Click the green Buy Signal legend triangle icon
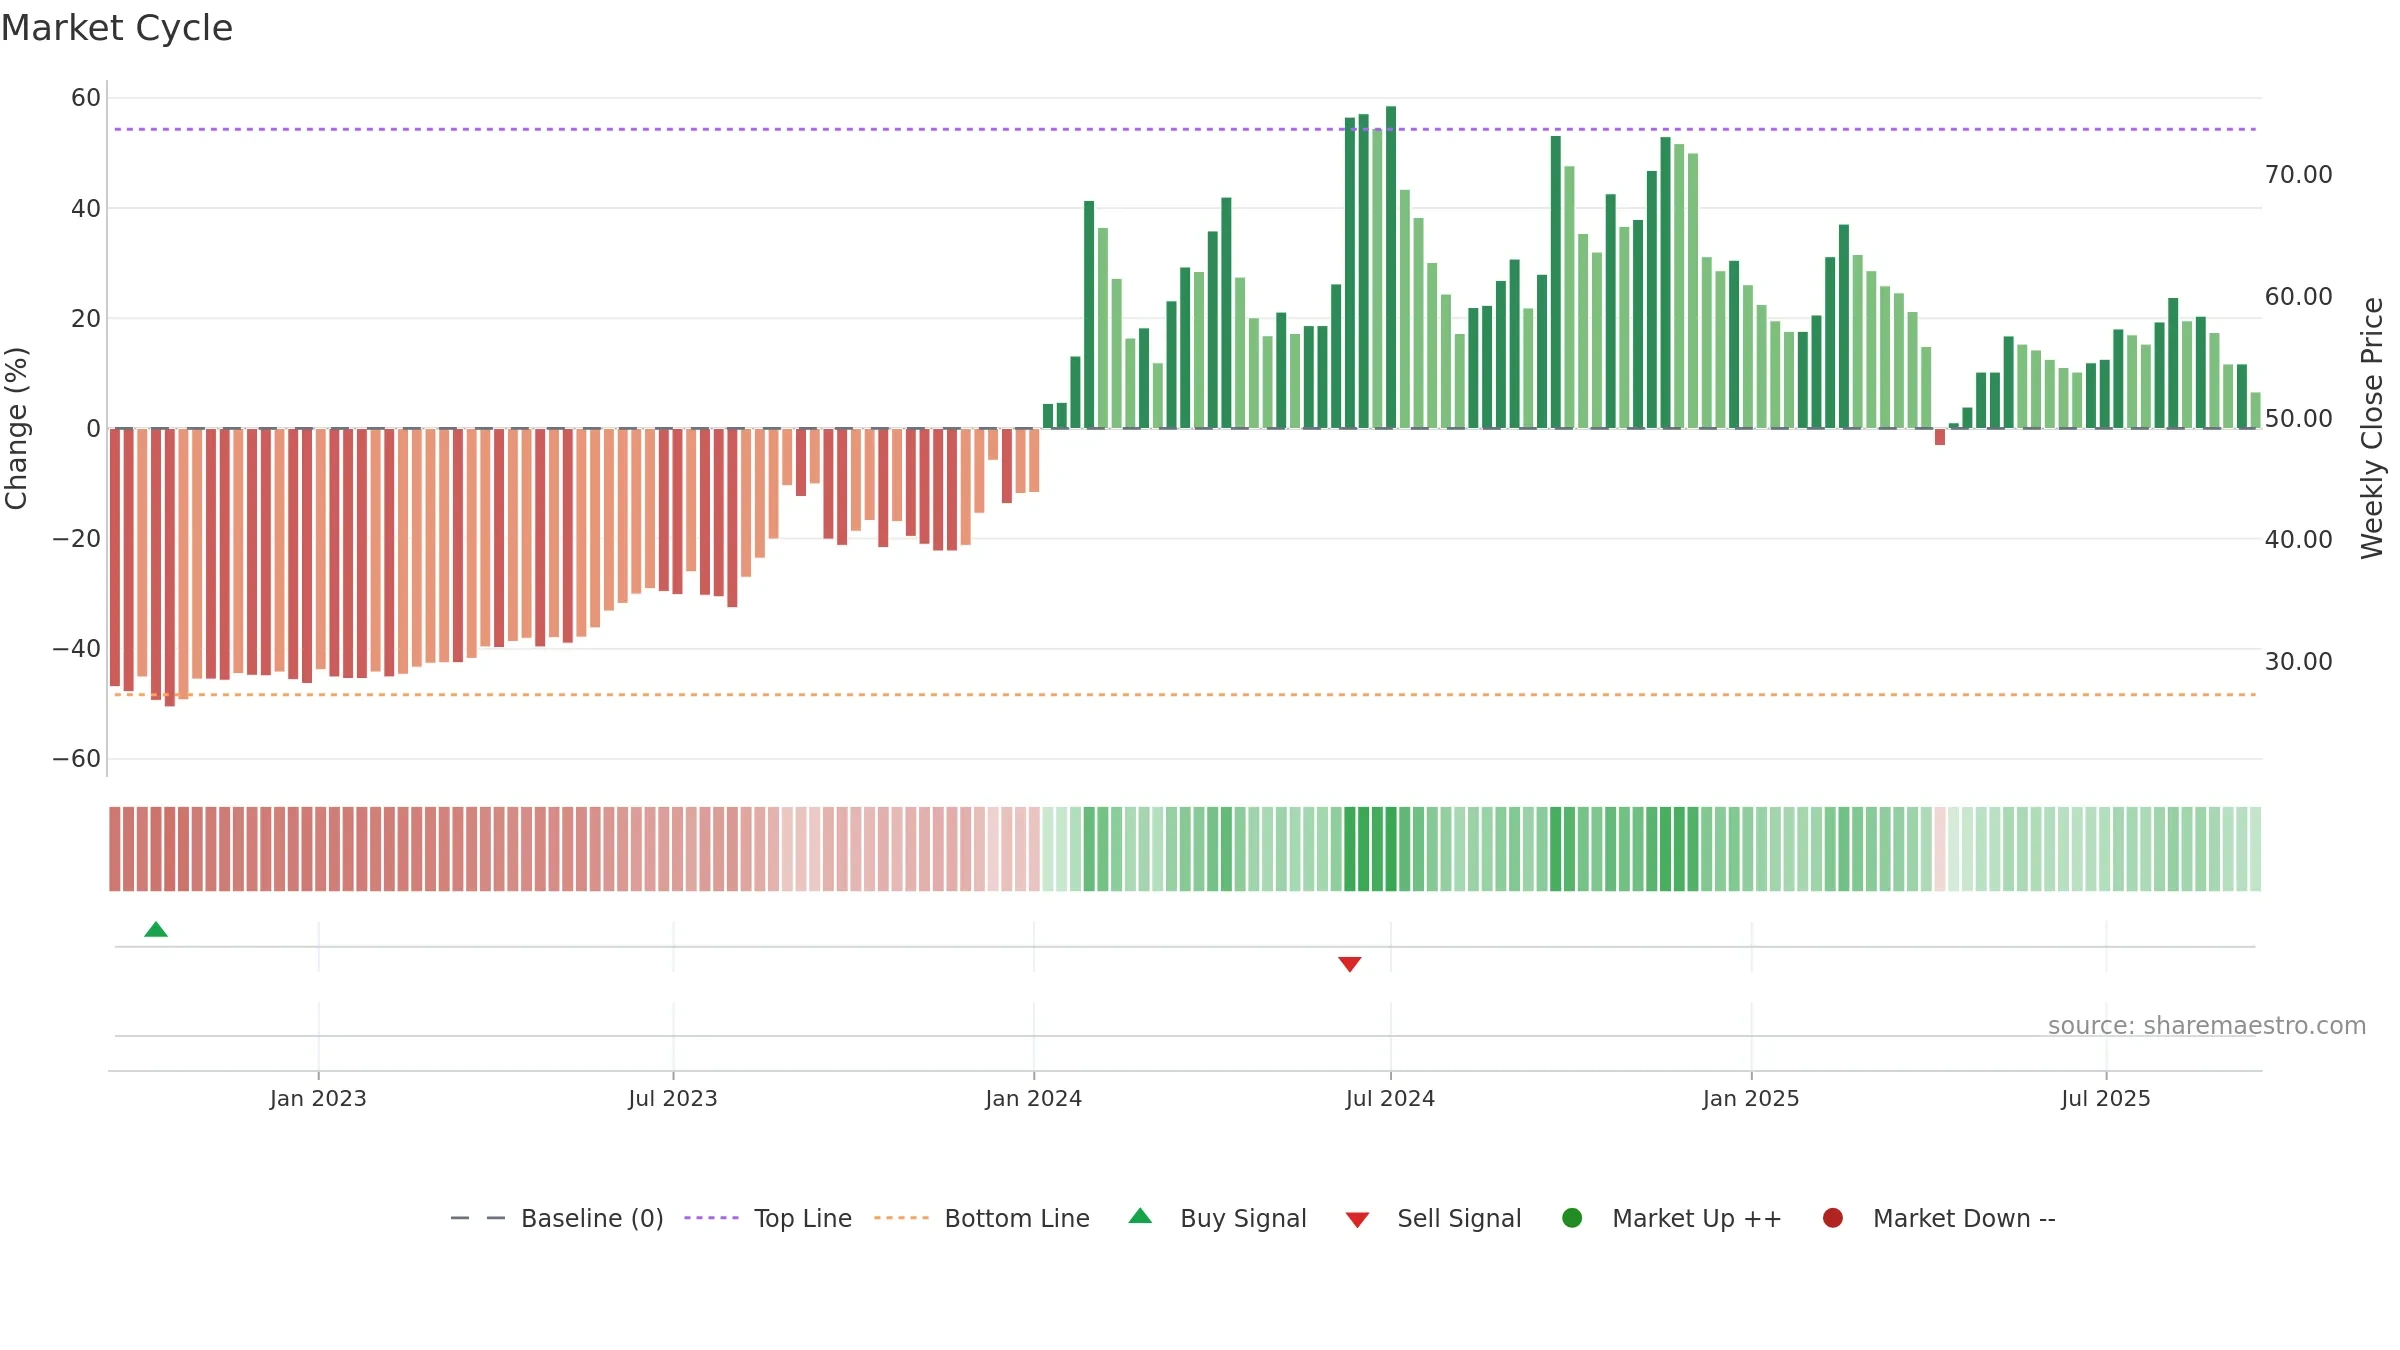This screenshot has height=1350, width=2400. (1140, 1216)
